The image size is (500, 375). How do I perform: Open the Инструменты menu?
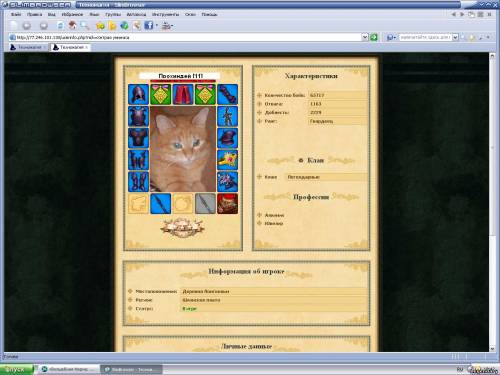(x=165, y=14)
